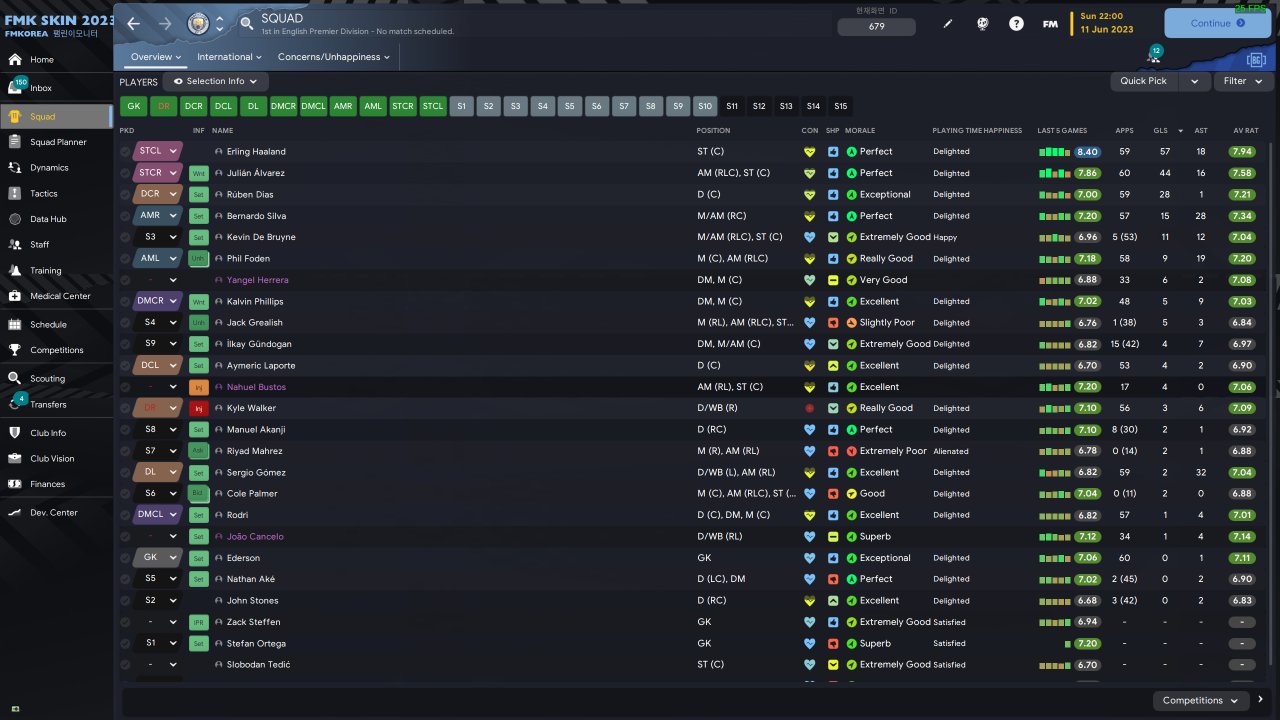
Task: Click the search magnifier icon
Action: coord(247,23)
